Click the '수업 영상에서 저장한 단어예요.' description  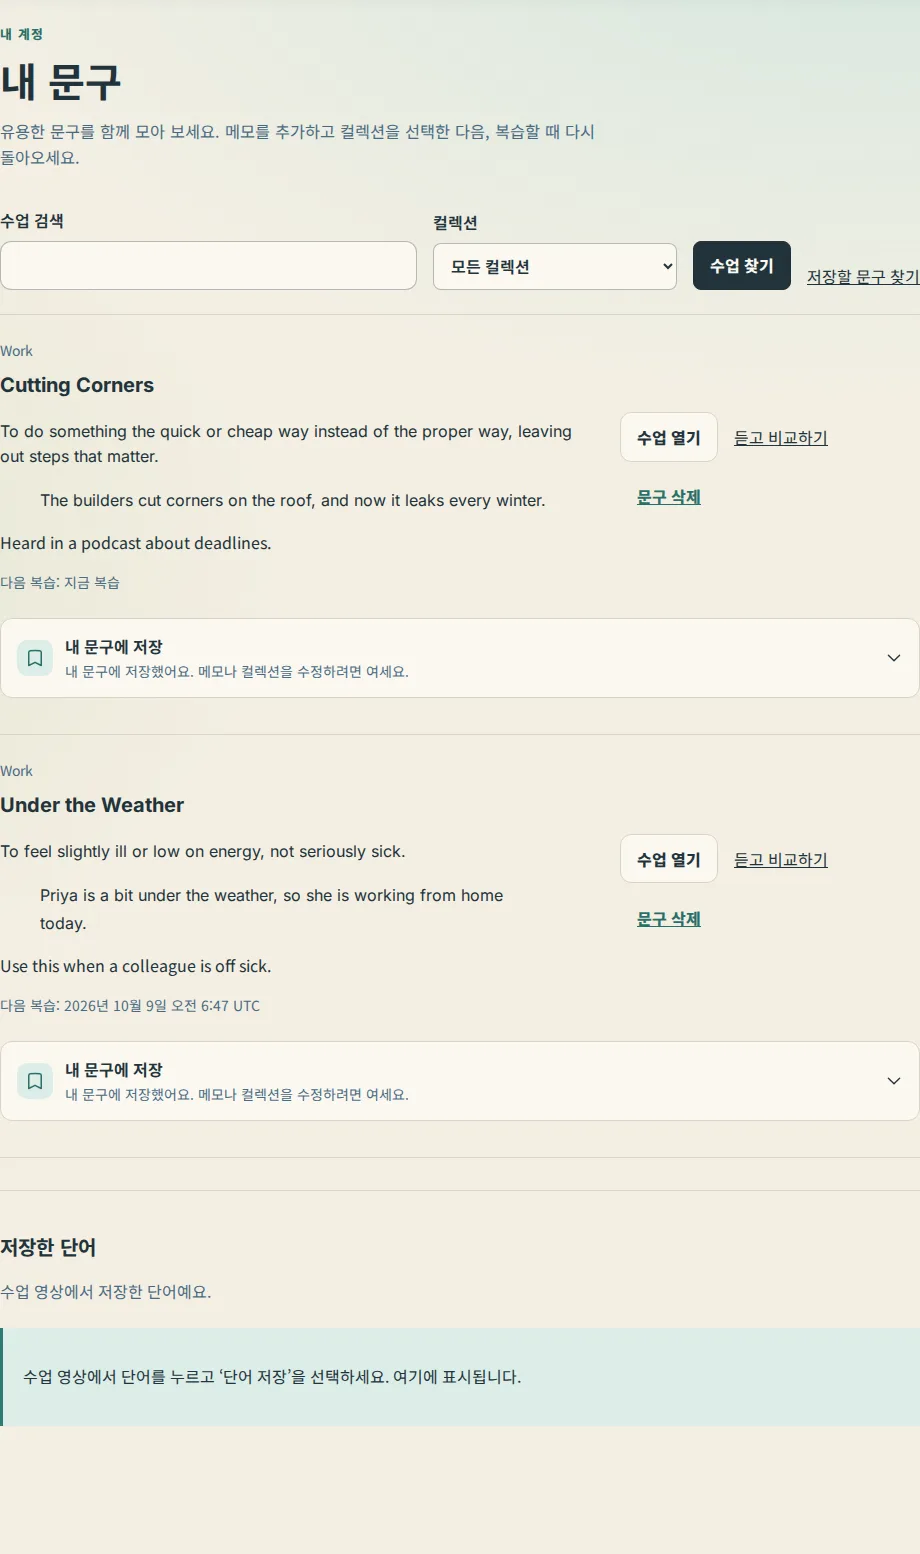(106, 1291)
